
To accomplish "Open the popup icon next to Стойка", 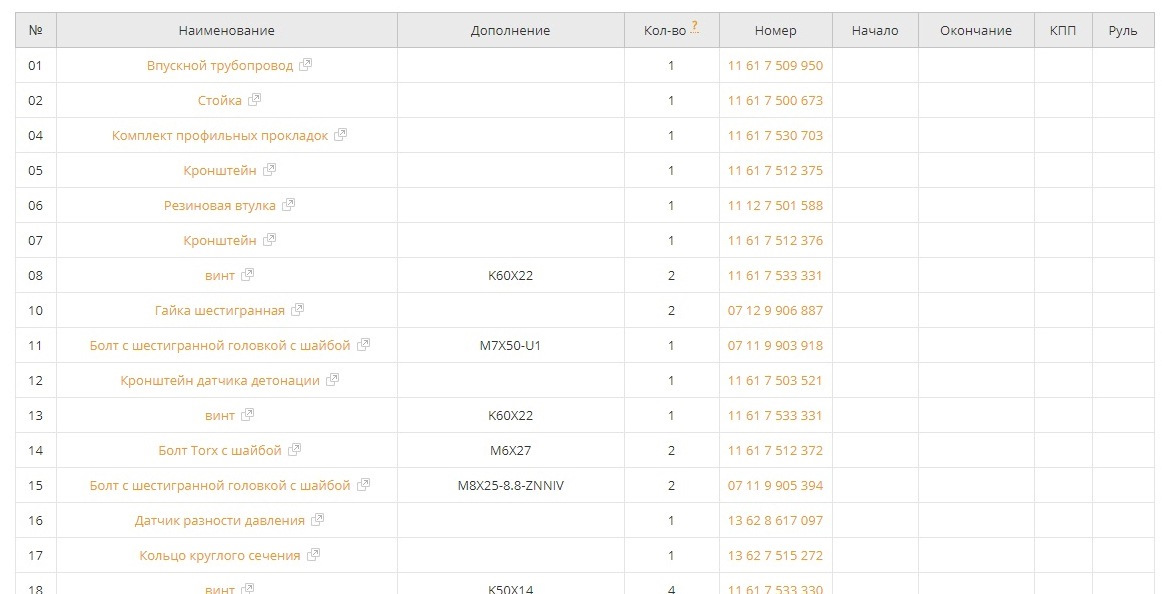I will click(x=255, y=100).
